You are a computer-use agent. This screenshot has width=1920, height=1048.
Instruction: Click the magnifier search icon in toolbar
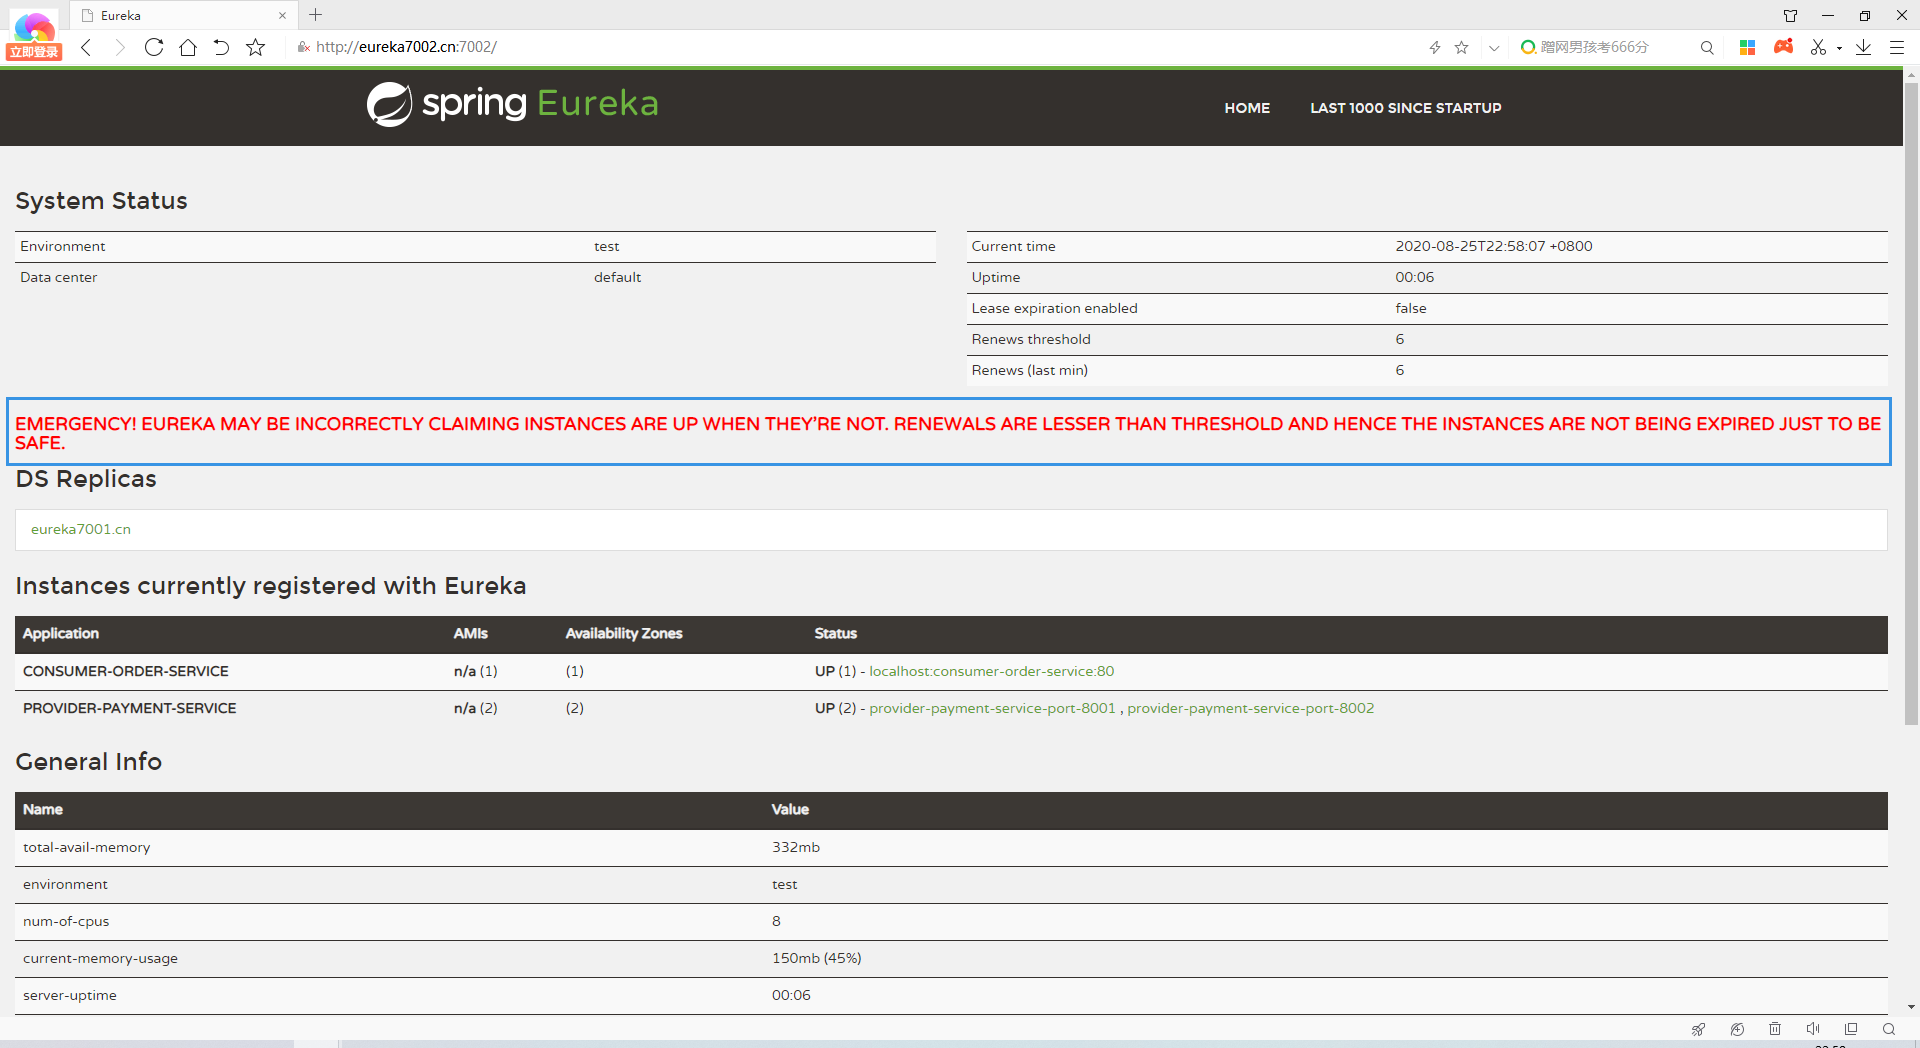(1707, 47)
